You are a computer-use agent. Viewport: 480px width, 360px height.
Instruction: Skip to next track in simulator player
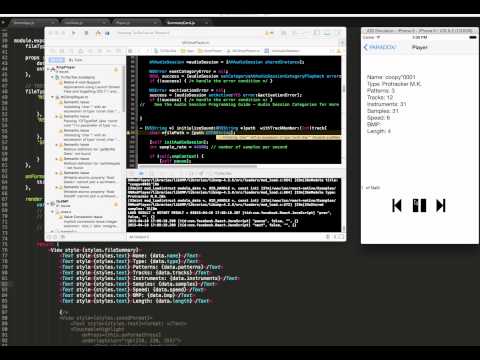click(x=441, y=205)
